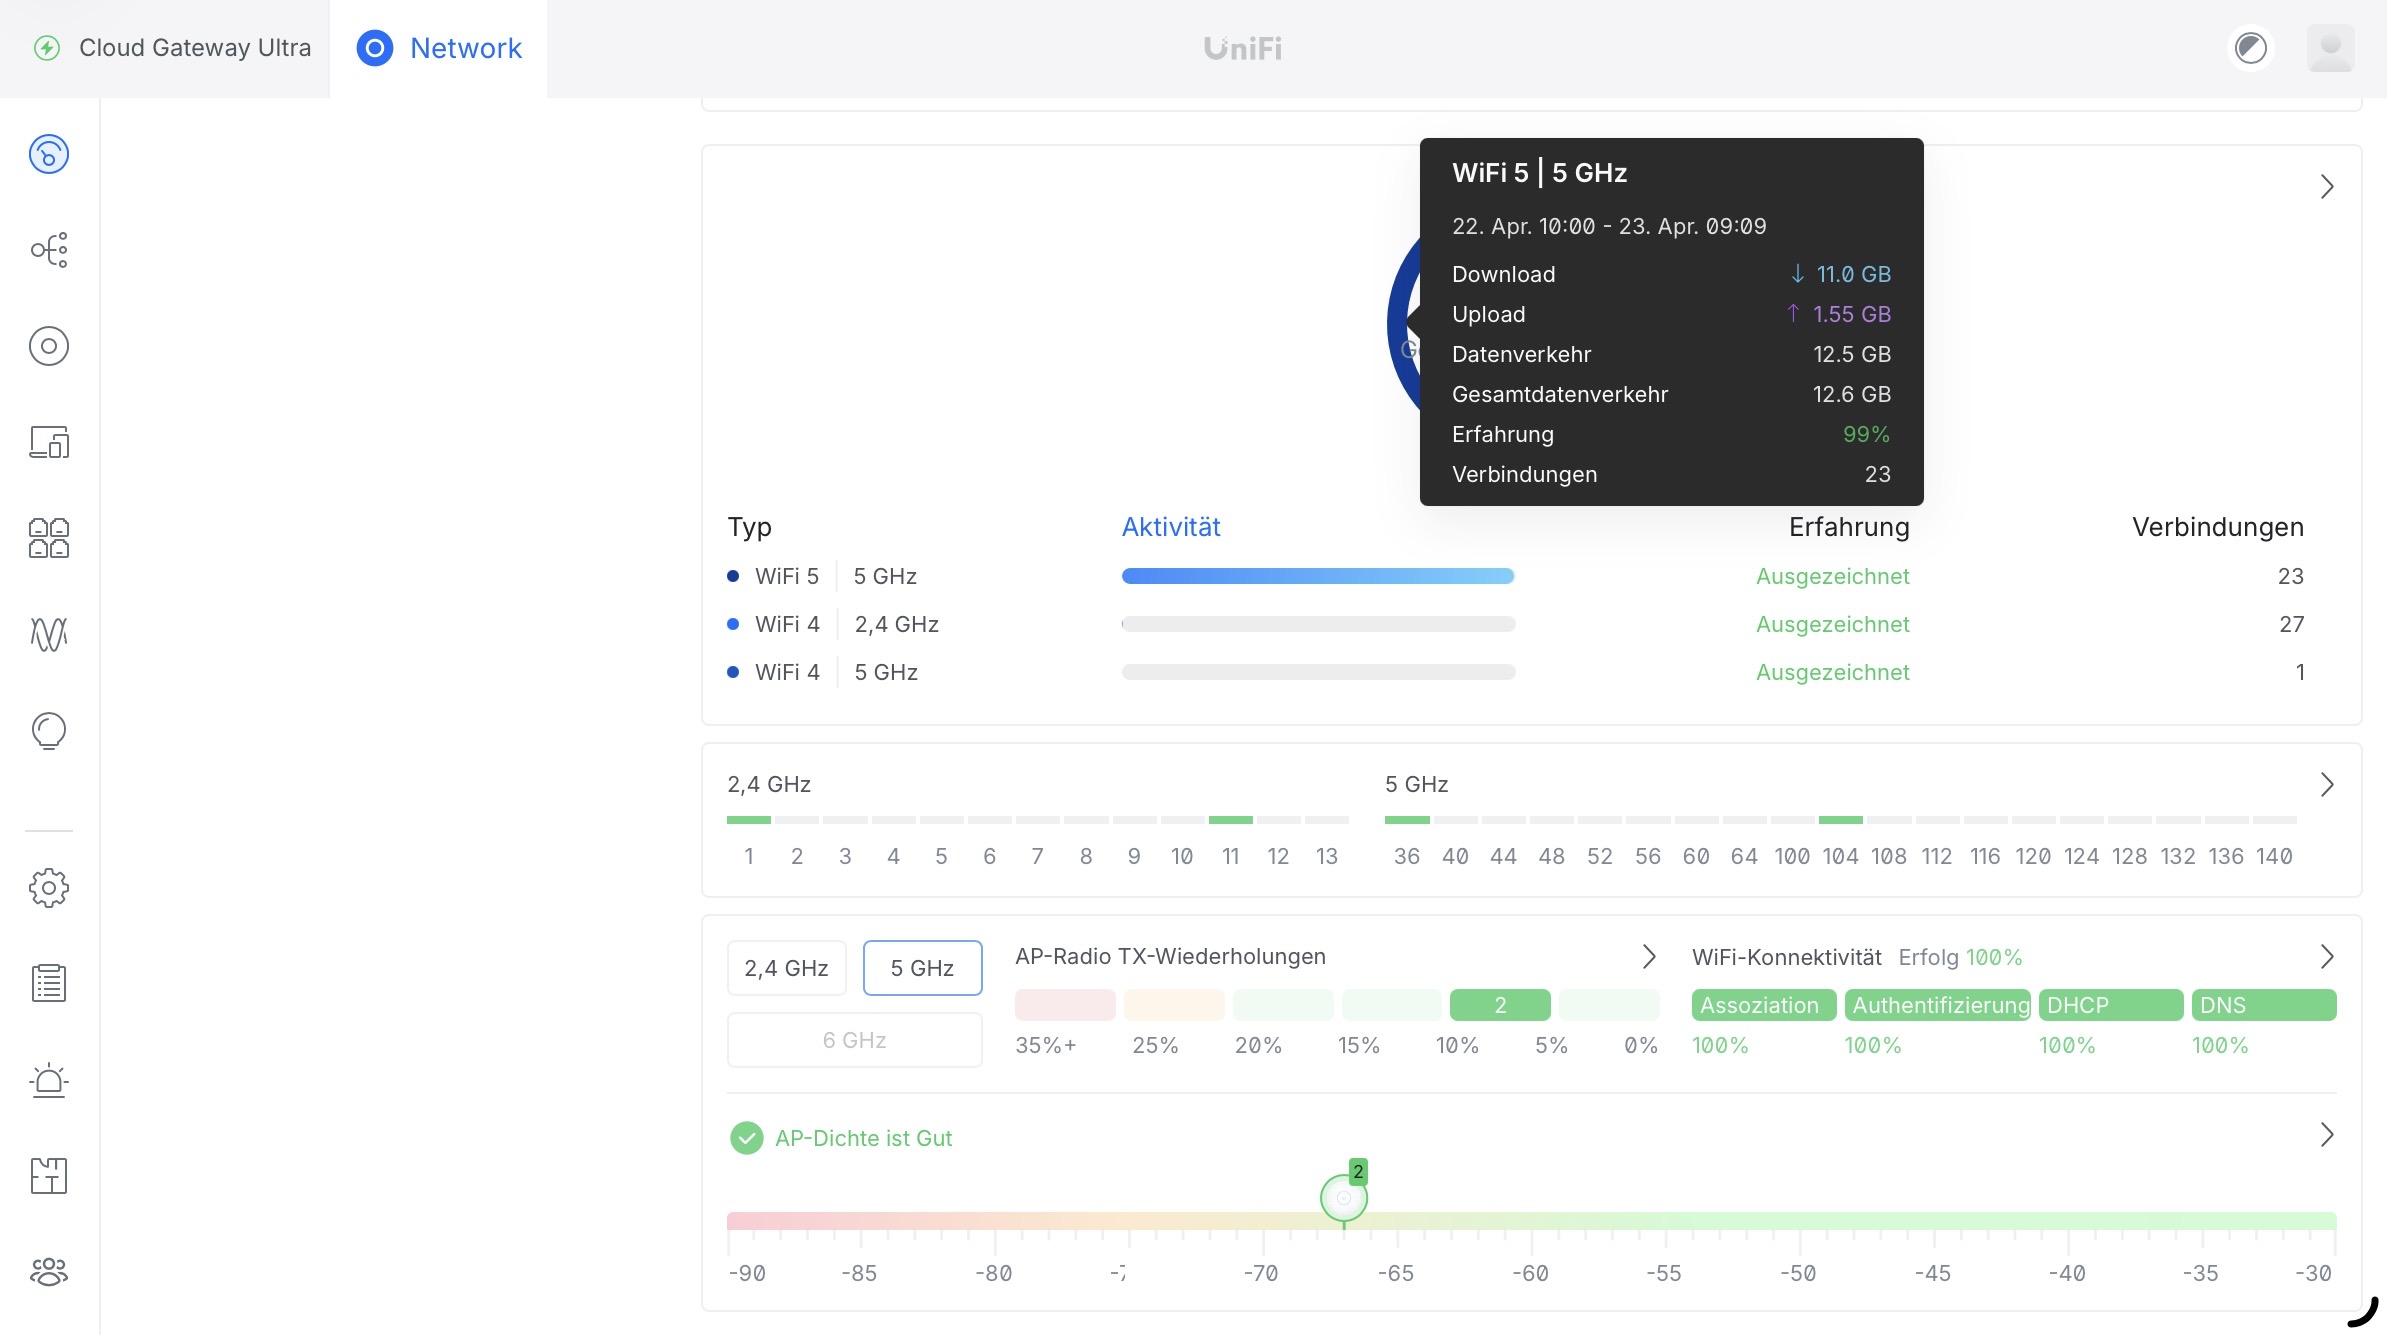Click the Erfahrung column header
The height and width of the screenshot is (1335, 2387).
tap(1849, 527)
